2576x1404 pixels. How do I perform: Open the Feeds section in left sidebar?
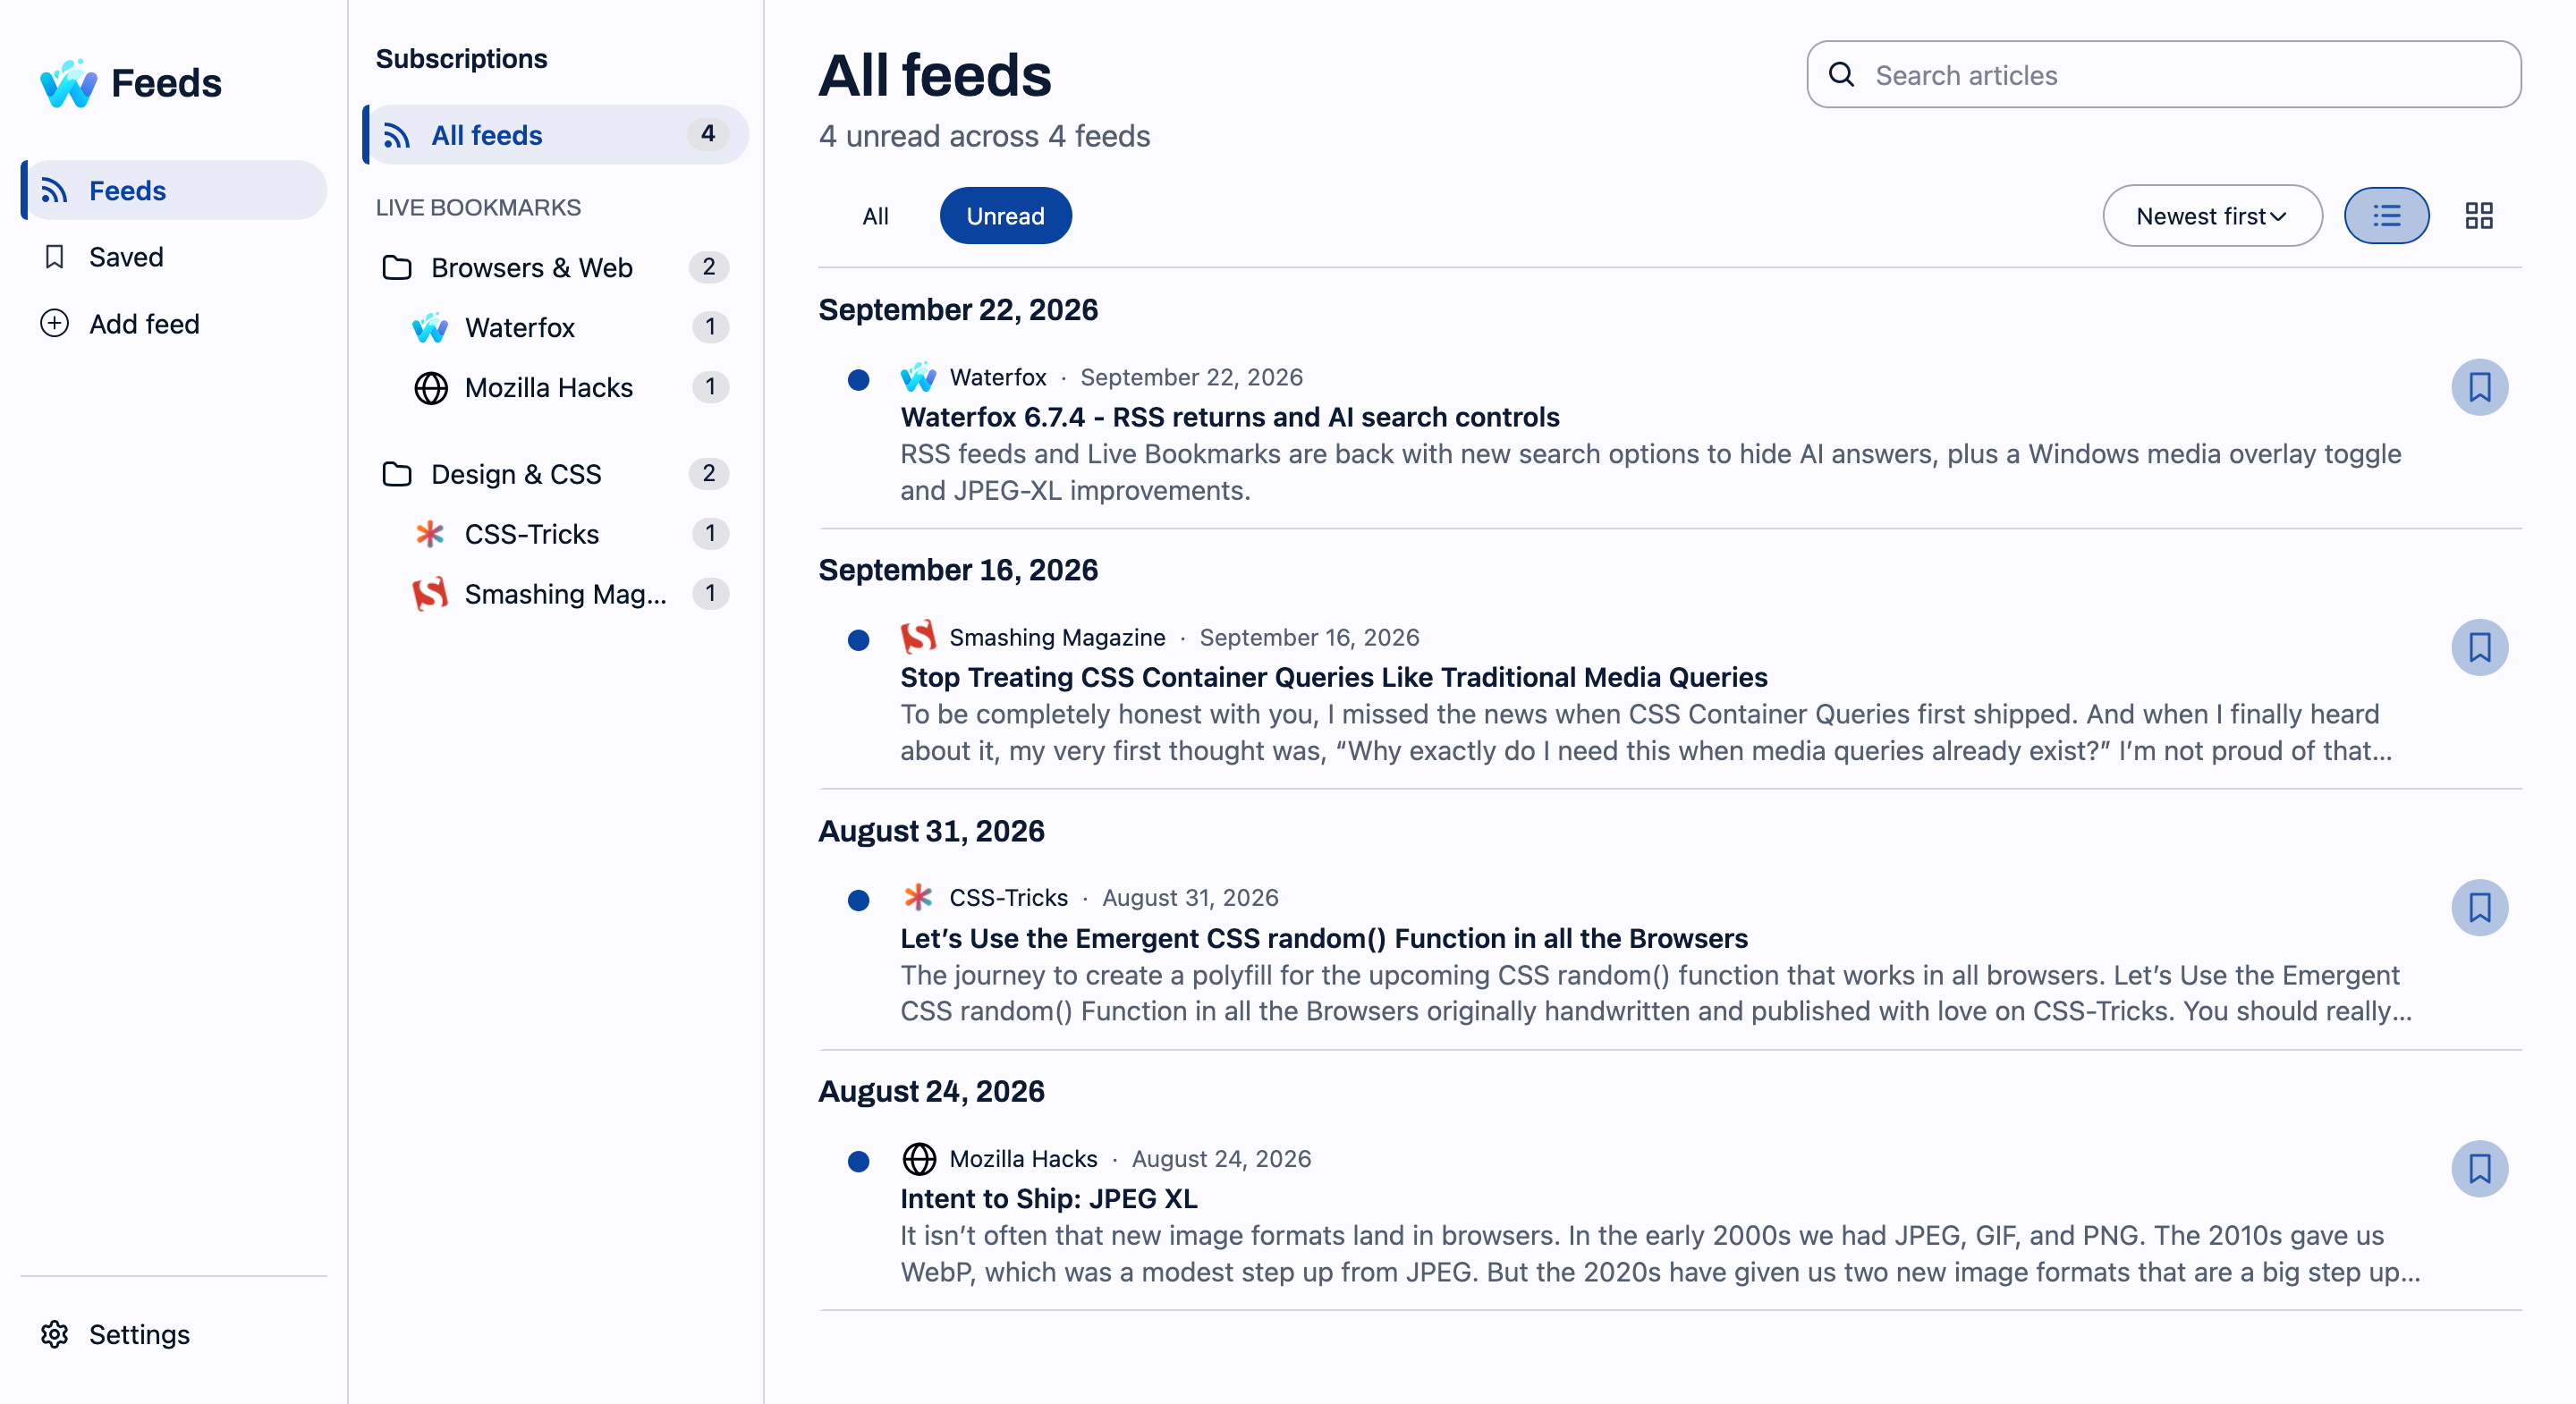coord(174,190)
